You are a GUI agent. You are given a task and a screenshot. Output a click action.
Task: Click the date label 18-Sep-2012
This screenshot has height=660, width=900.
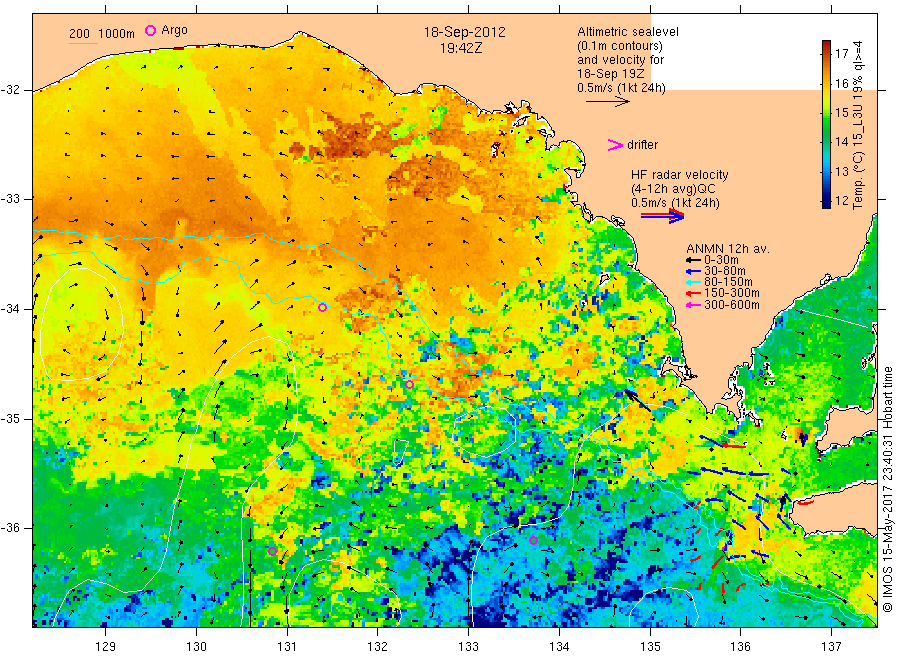[464, 32]
